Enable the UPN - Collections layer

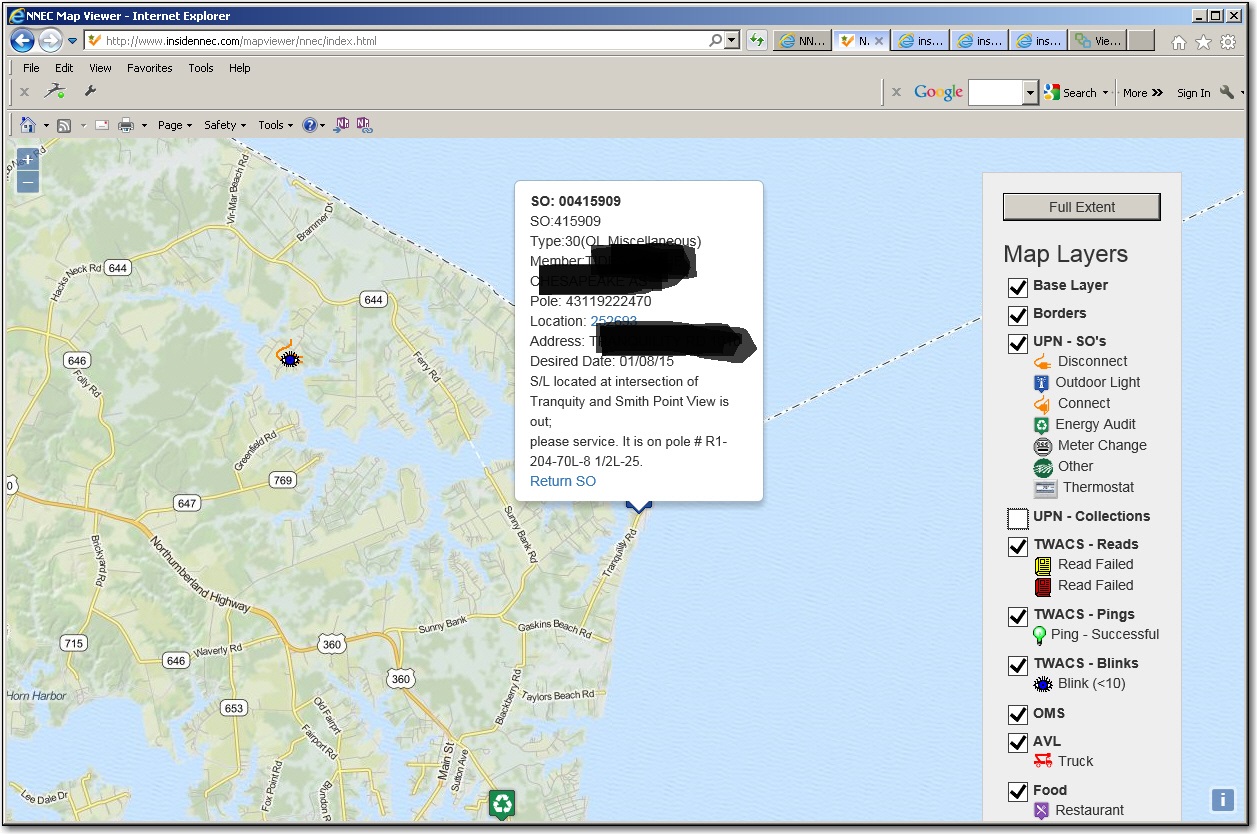coord(1017,518)
